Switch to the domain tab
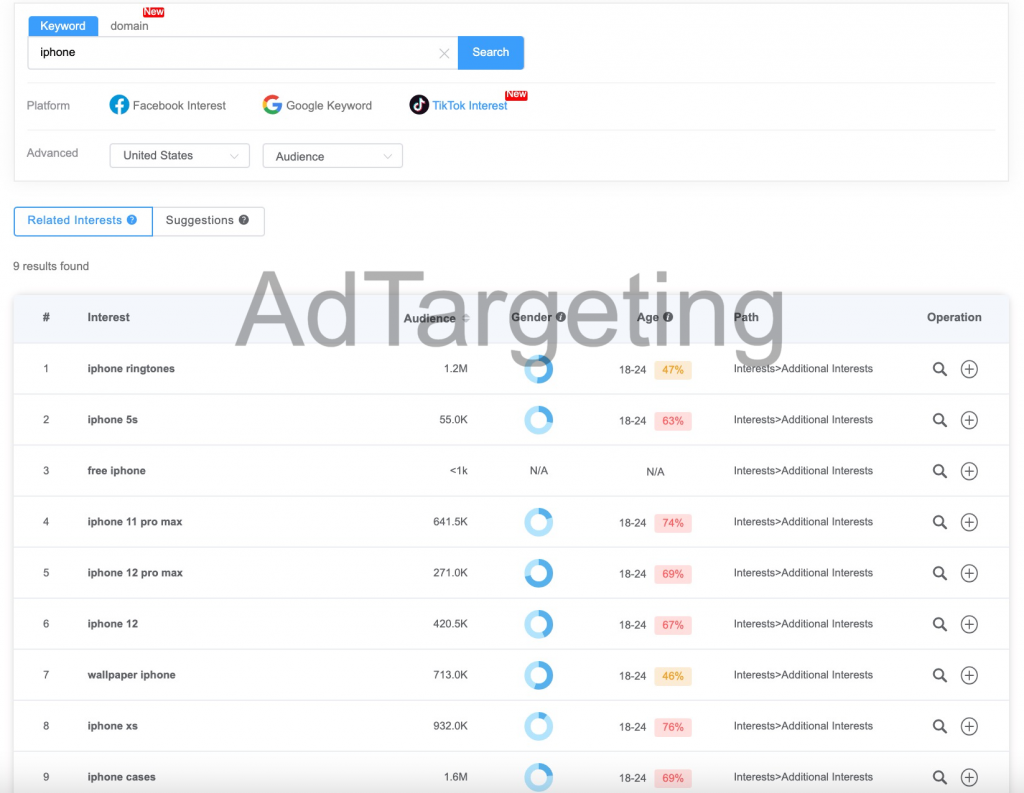1024x793 pixels. pyautogui.click(x=129, y=26)
